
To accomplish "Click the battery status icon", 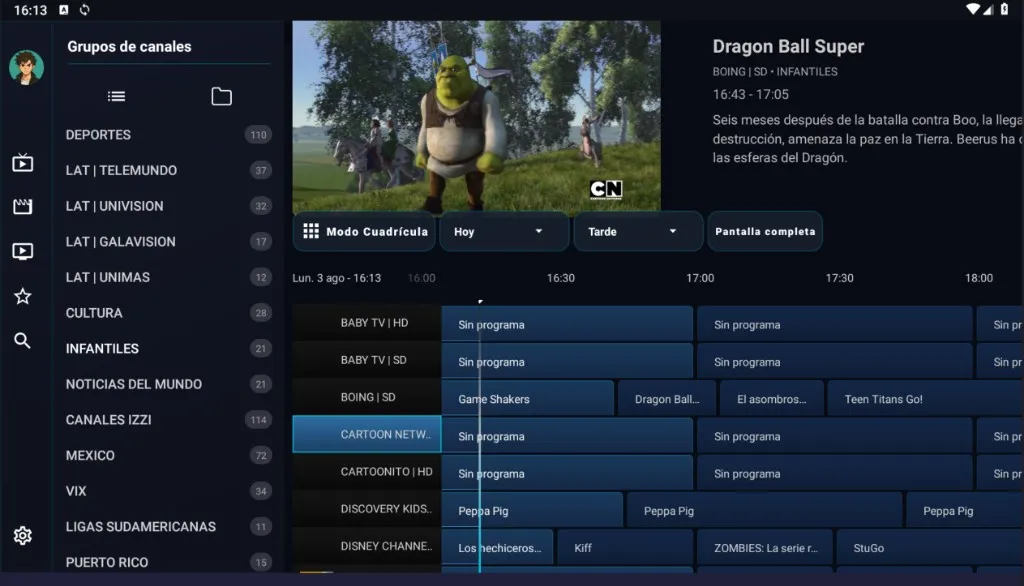I will point(1004,9).
